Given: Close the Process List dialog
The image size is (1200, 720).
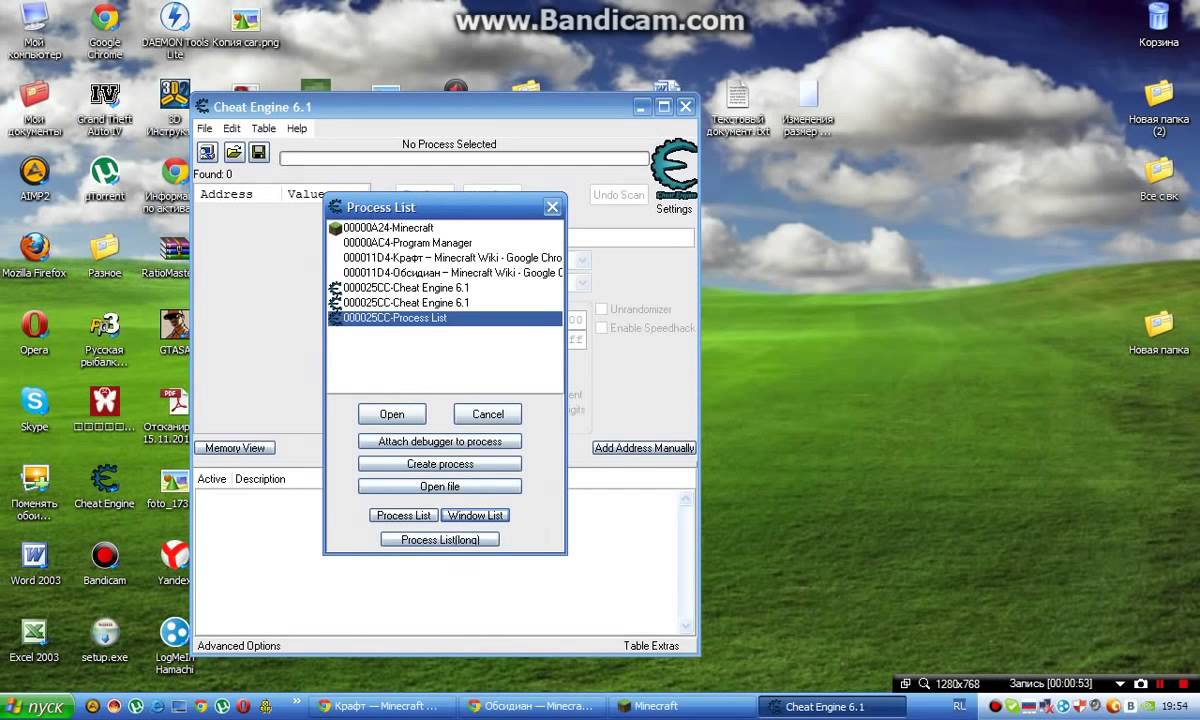Looking at the screenshot, I should (x=552, y=207).
